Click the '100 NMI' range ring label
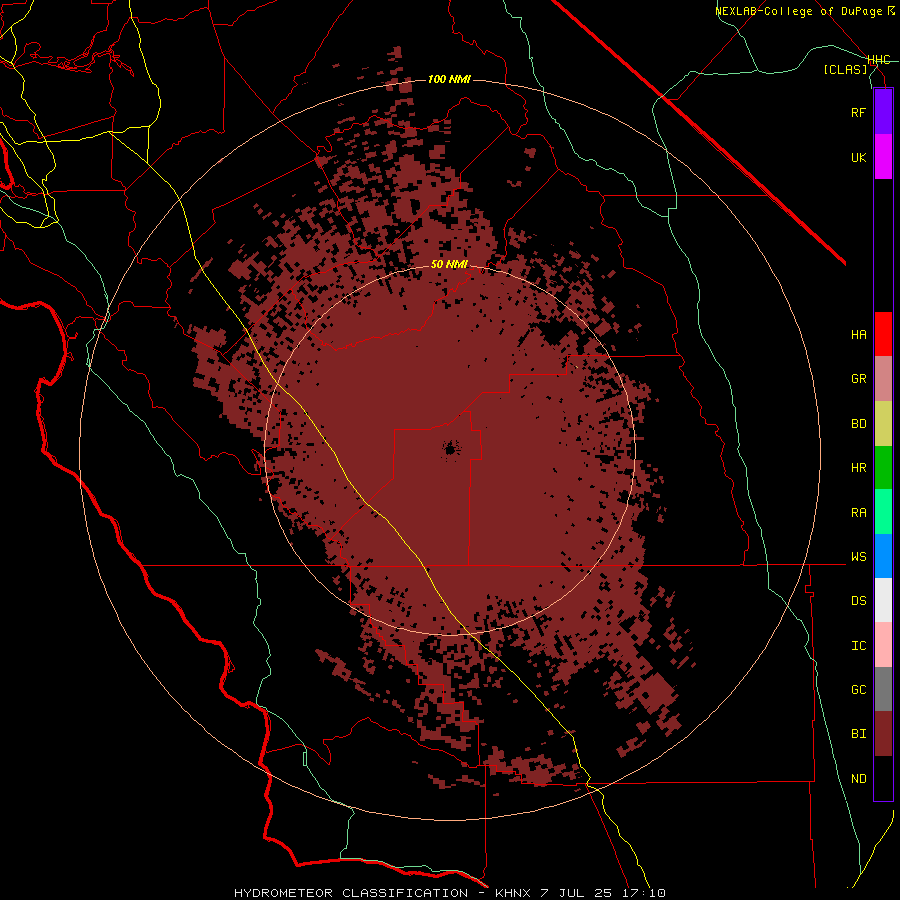 tap(449, 79)
